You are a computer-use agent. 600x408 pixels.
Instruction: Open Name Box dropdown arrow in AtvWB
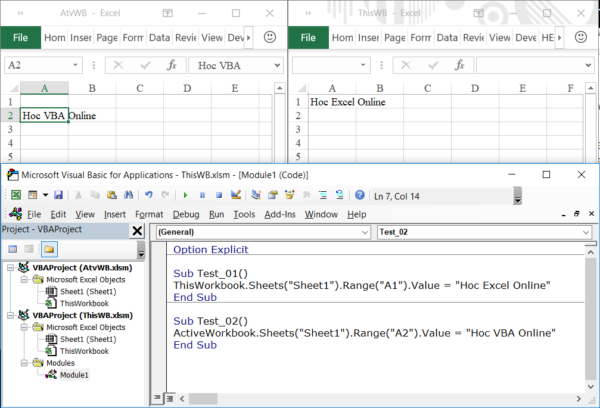coord(75,65)
